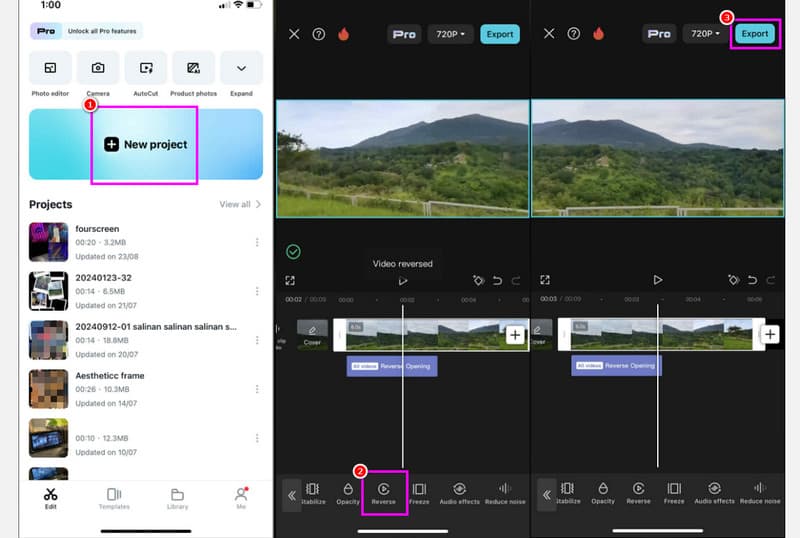
Task: Tap the Reverse tool highlighted as step 2
Action: (x=383, y=491)
